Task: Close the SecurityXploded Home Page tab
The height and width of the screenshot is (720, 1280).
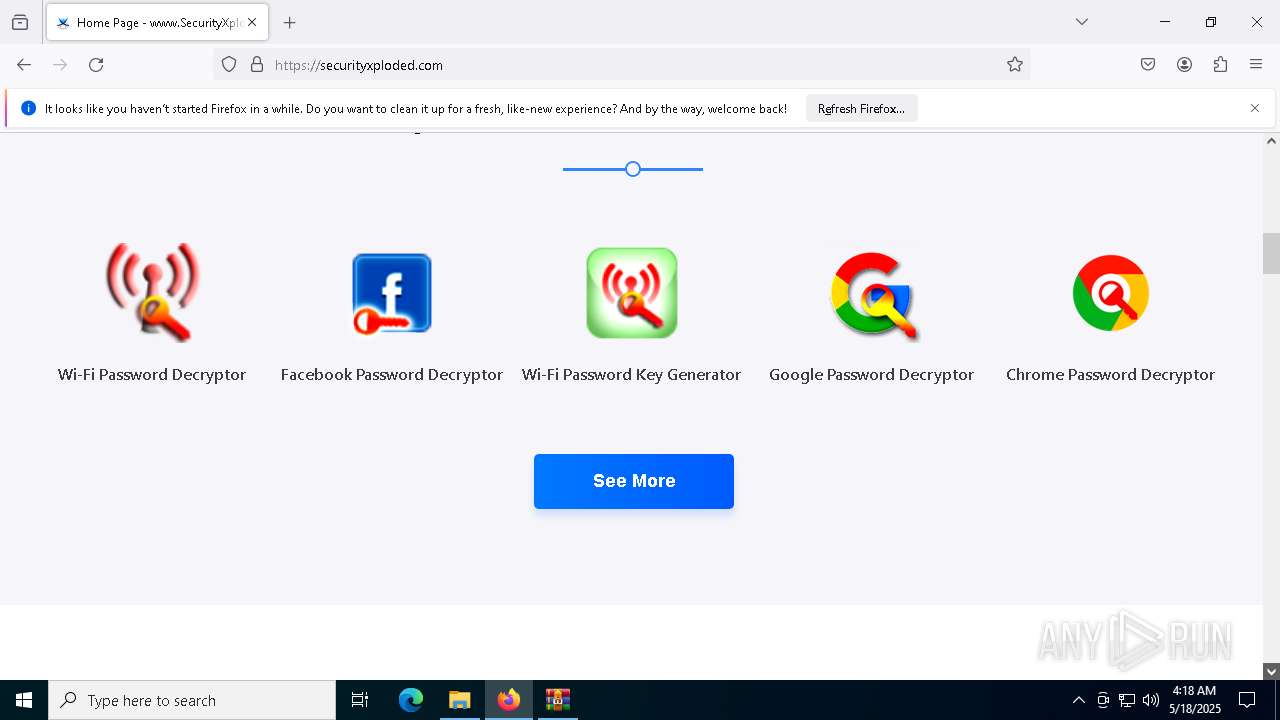Action: pyautogui.click(x=252, y=22)
